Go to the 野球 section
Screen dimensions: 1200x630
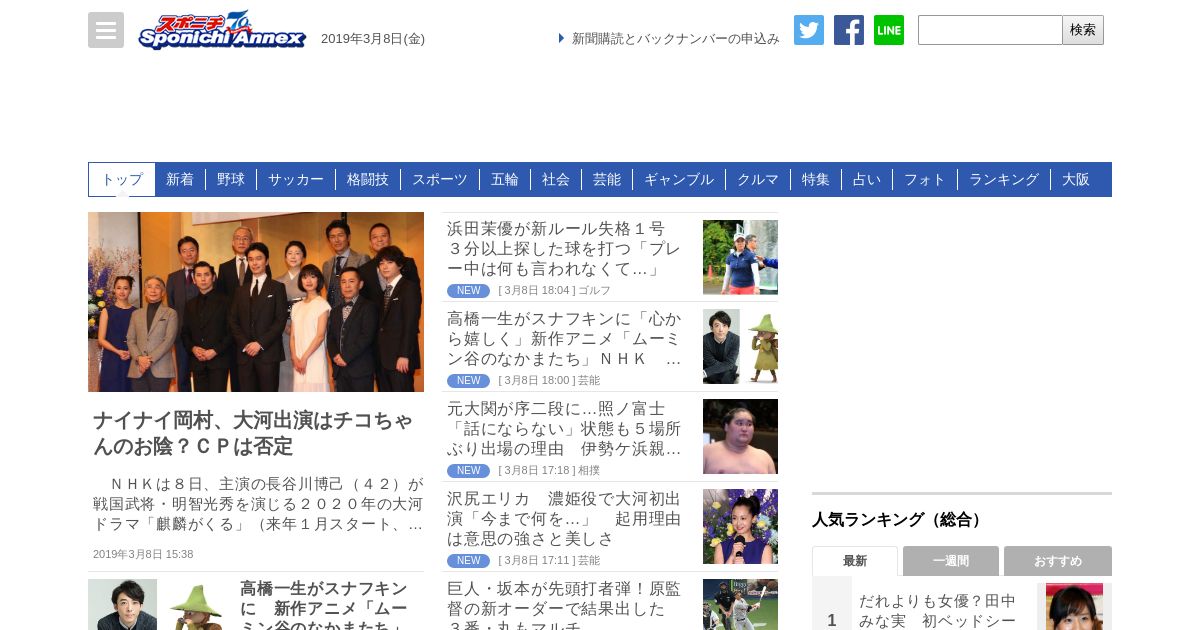click(x=231, y=179)
